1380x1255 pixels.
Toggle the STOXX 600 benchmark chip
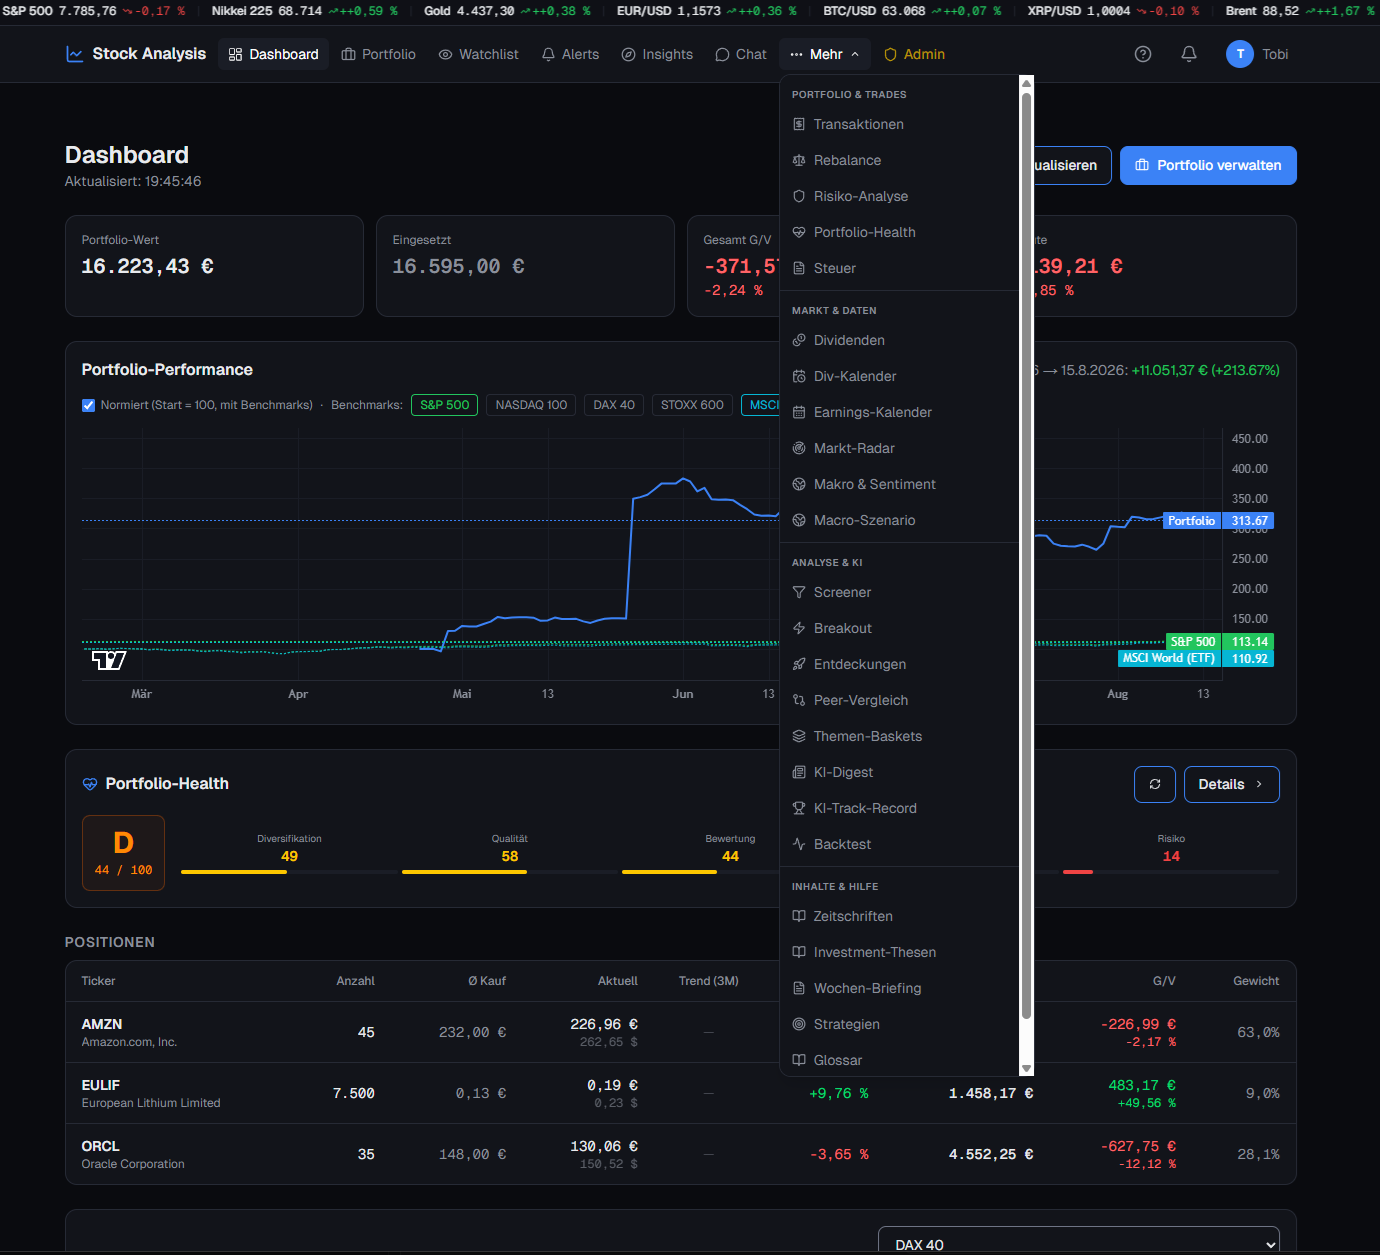tap(692, 405)
